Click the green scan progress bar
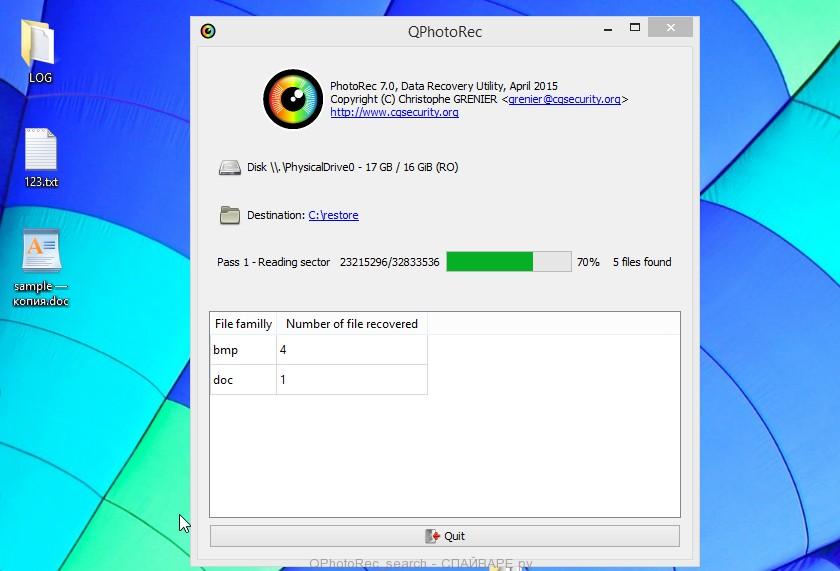 tap(509, 262)
